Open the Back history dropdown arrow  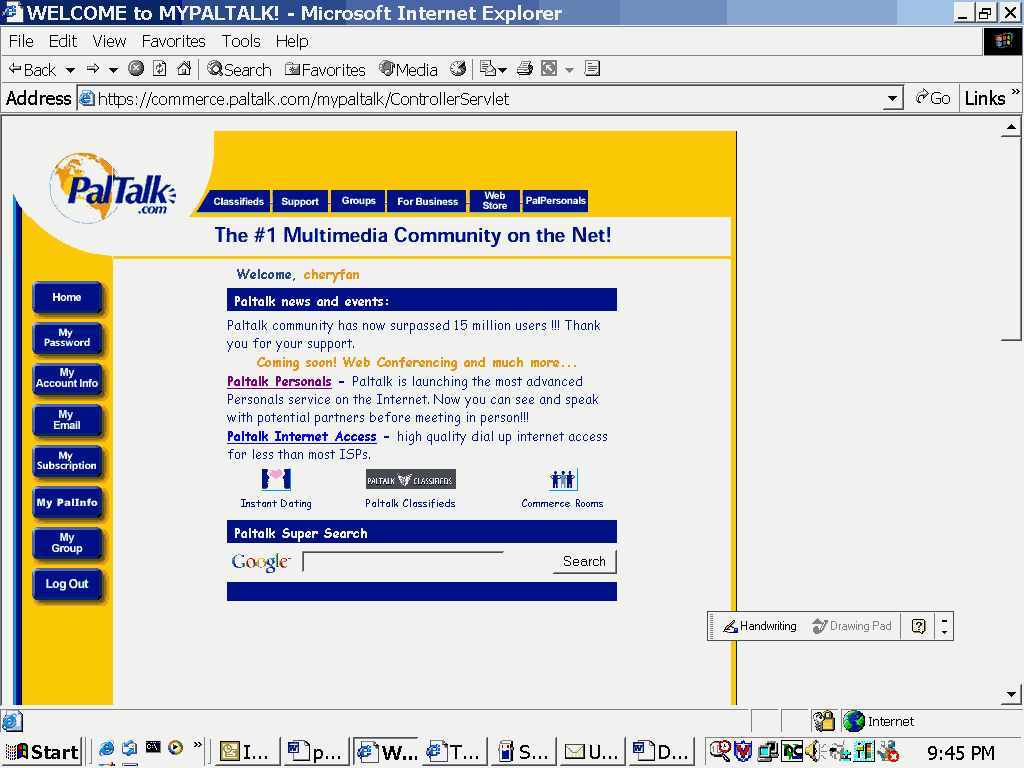pos(71,70)
